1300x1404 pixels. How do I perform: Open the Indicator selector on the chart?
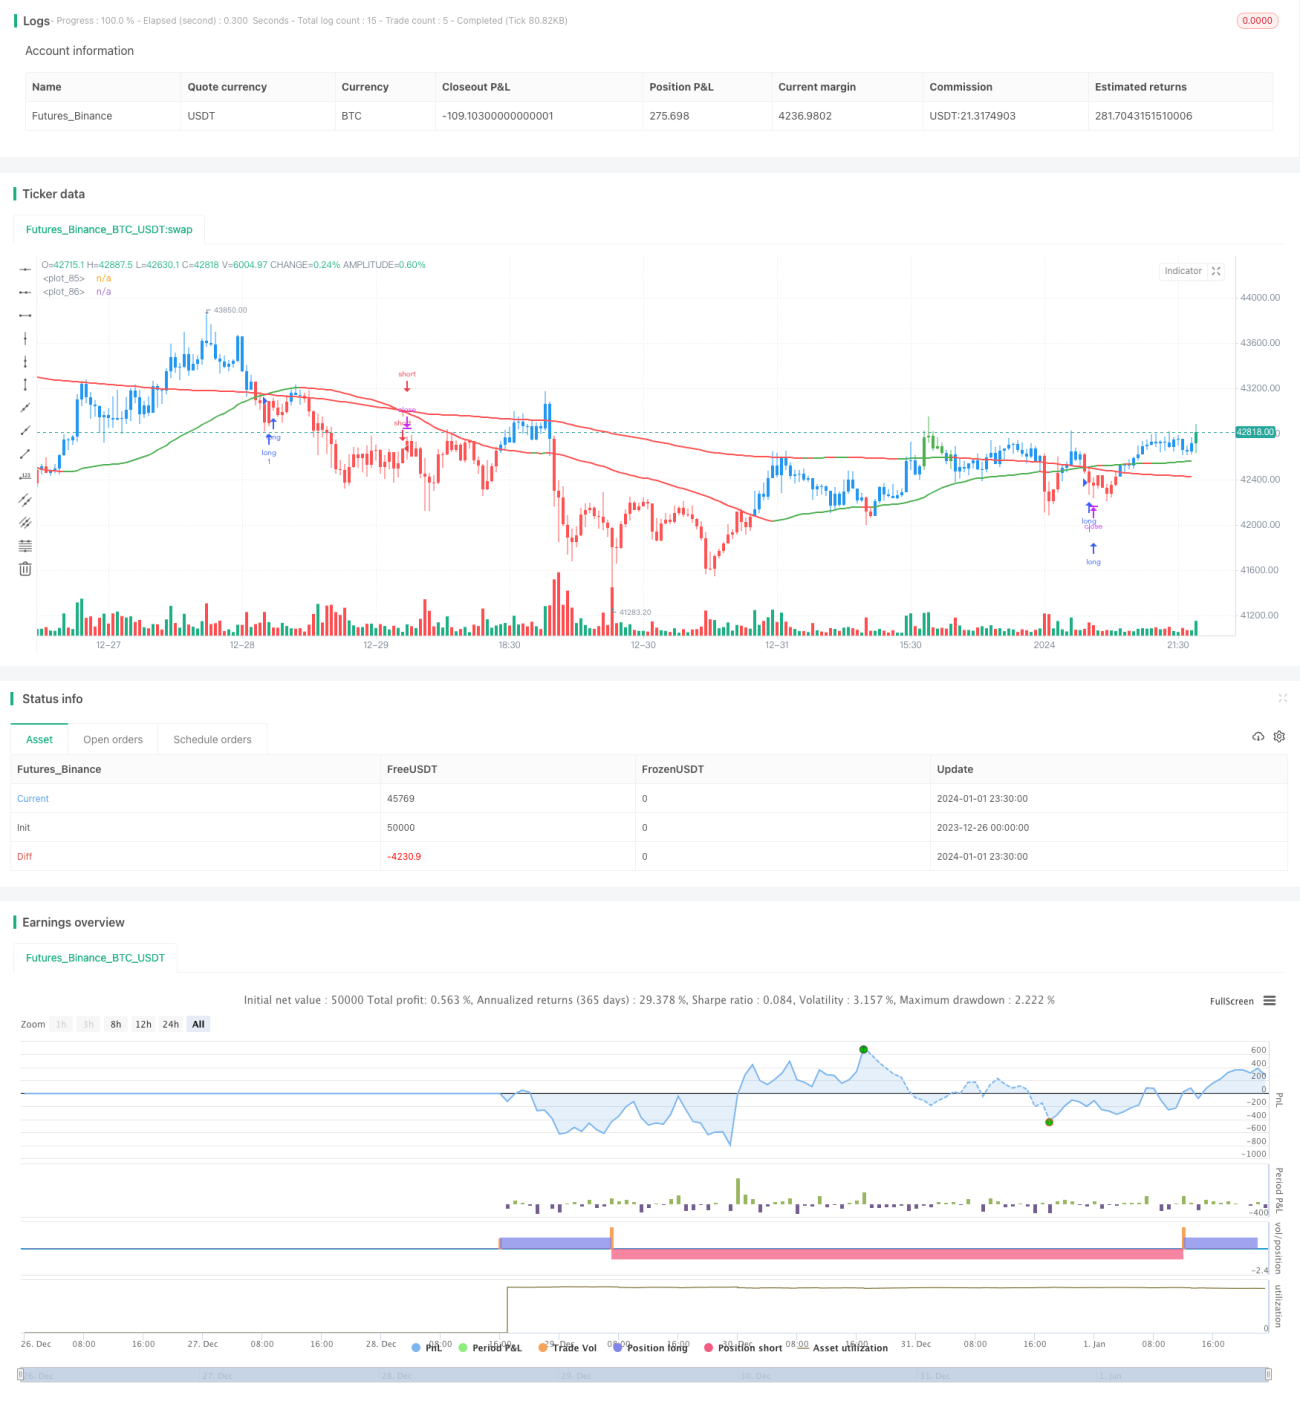coord(1183,271)
